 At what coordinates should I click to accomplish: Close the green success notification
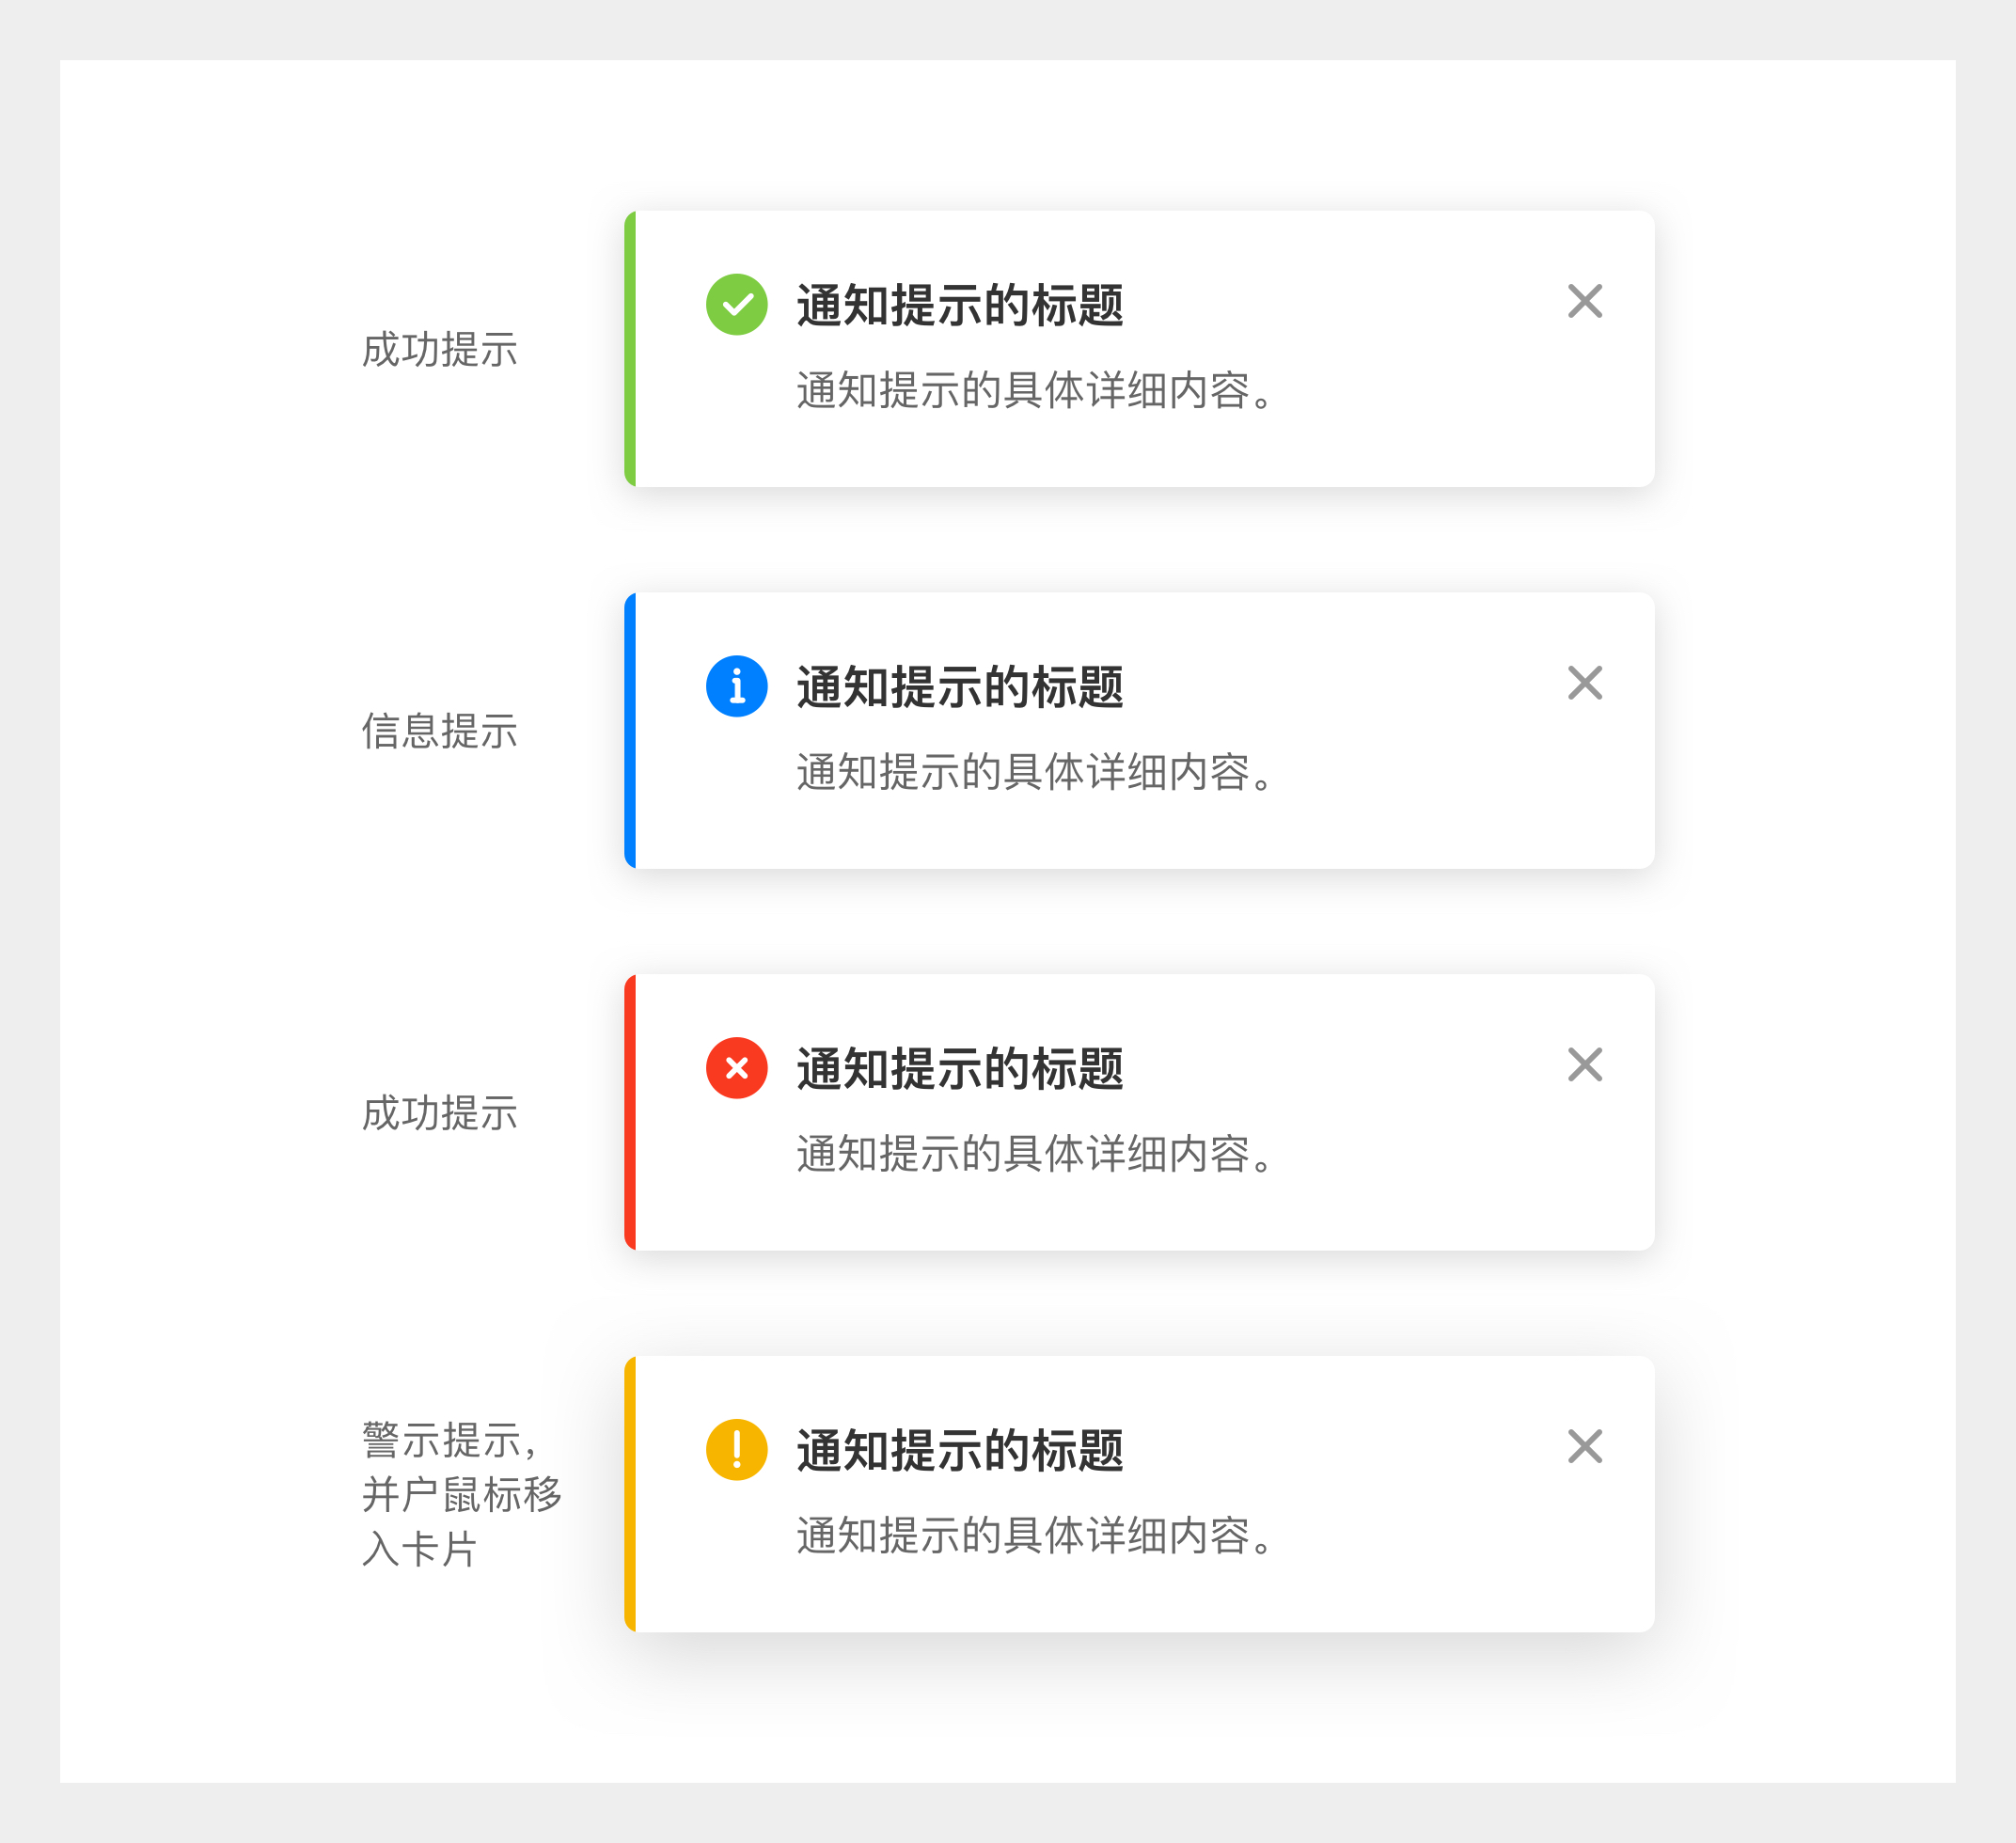[x=1584, y=301]
